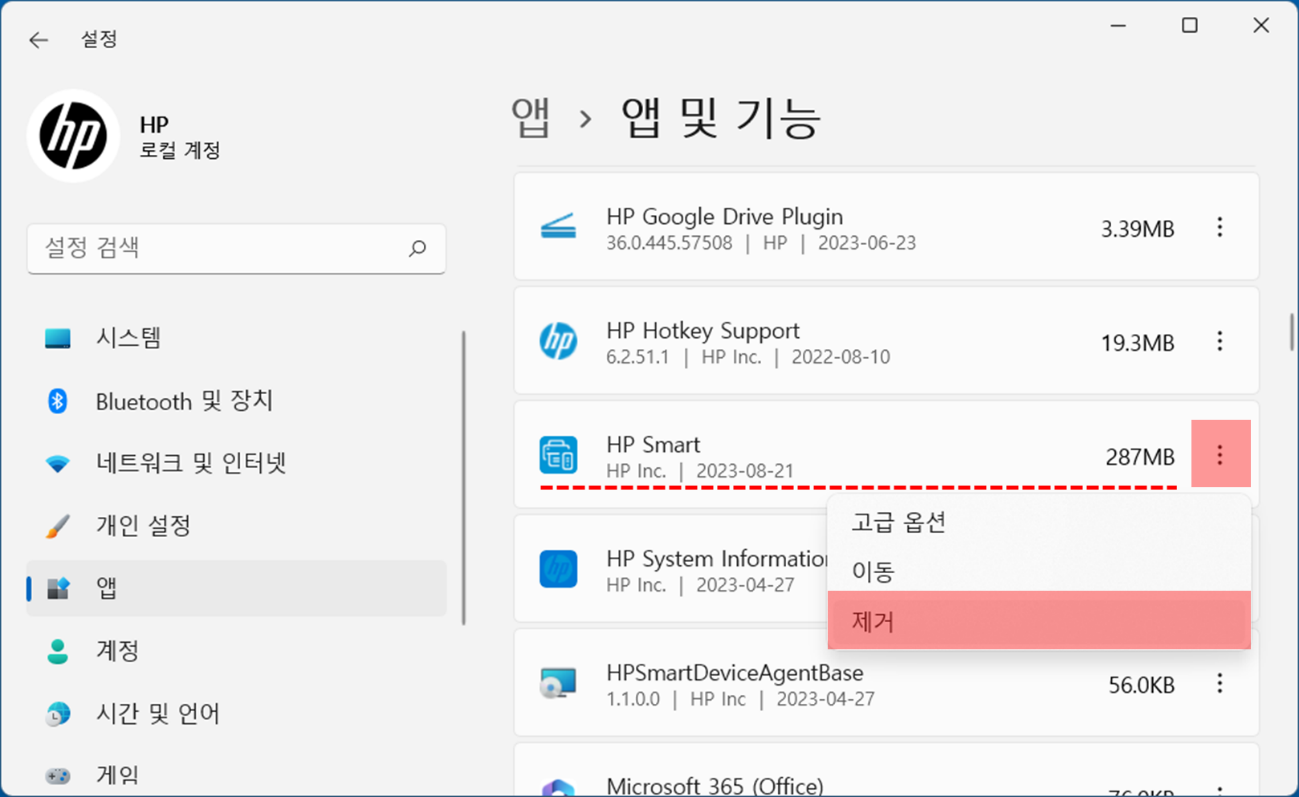Click HP Smart app icon
Image resolution: width=1299 pixels, height=797 pixels.
558,456
